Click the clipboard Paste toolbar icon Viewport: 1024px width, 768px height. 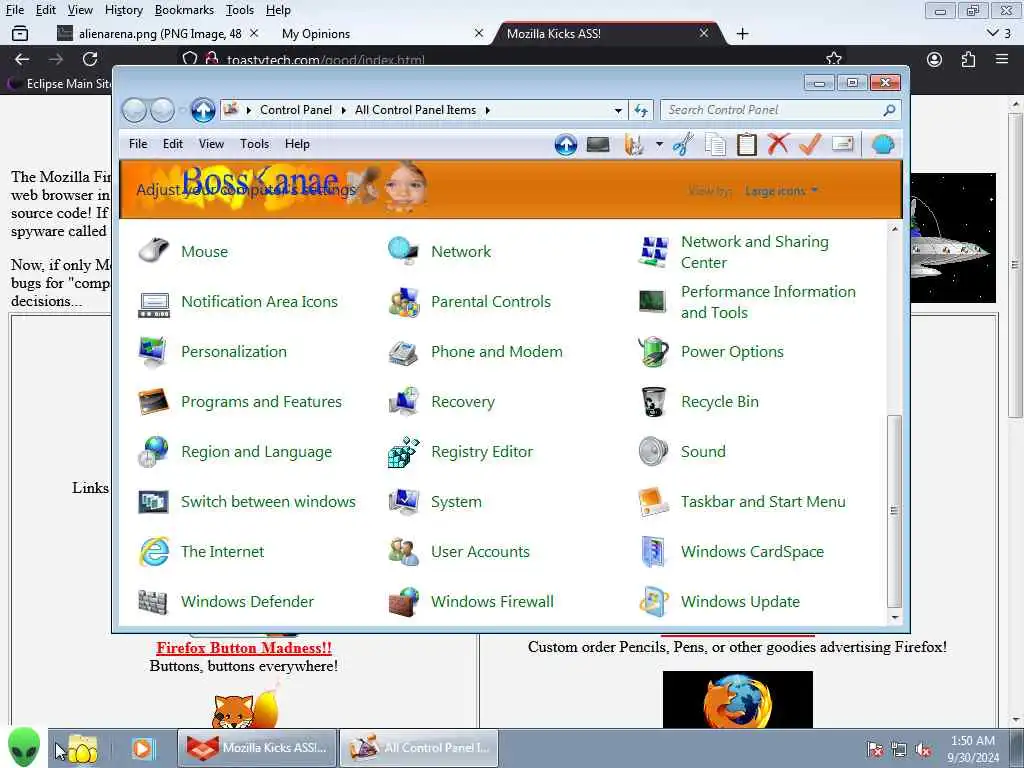tap(746, 144)
